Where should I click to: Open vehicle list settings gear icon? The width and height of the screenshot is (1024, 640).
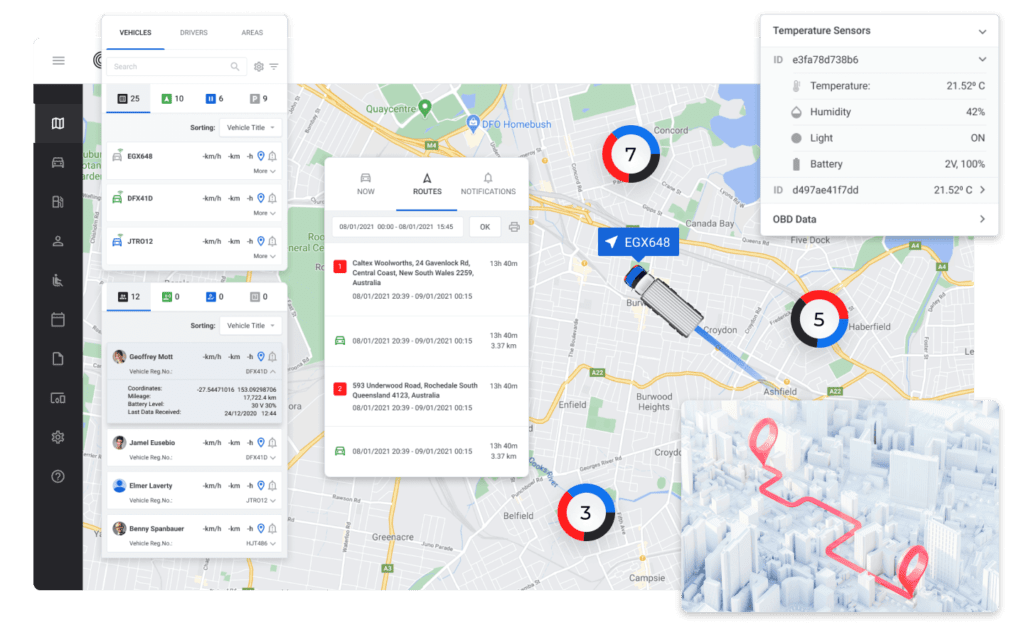click(259, 67)
